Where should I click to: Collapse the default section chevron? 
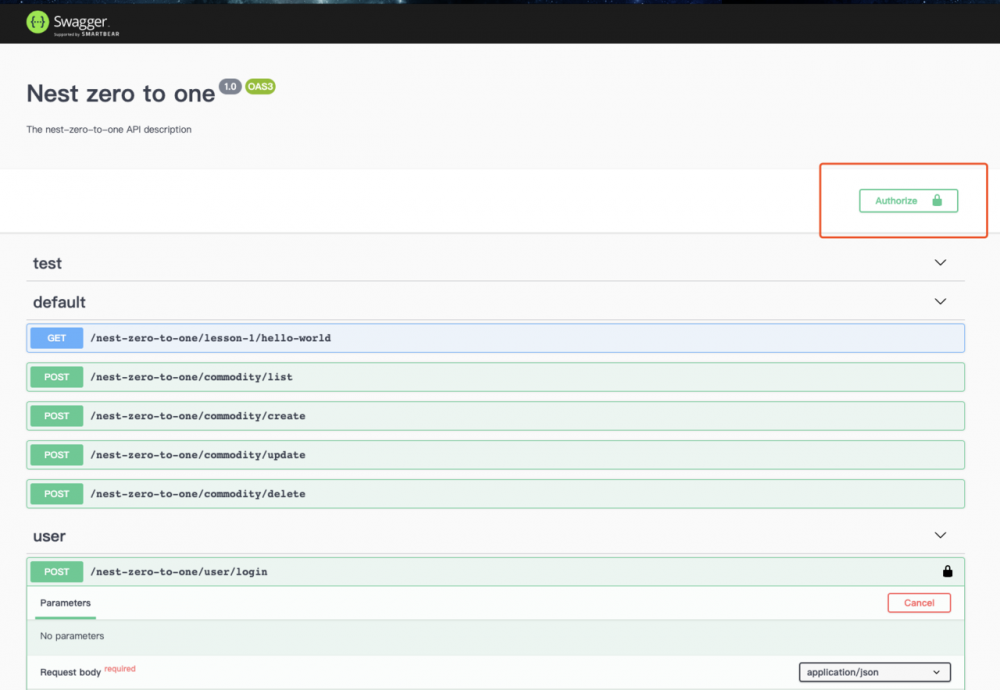tap(940, 302)
